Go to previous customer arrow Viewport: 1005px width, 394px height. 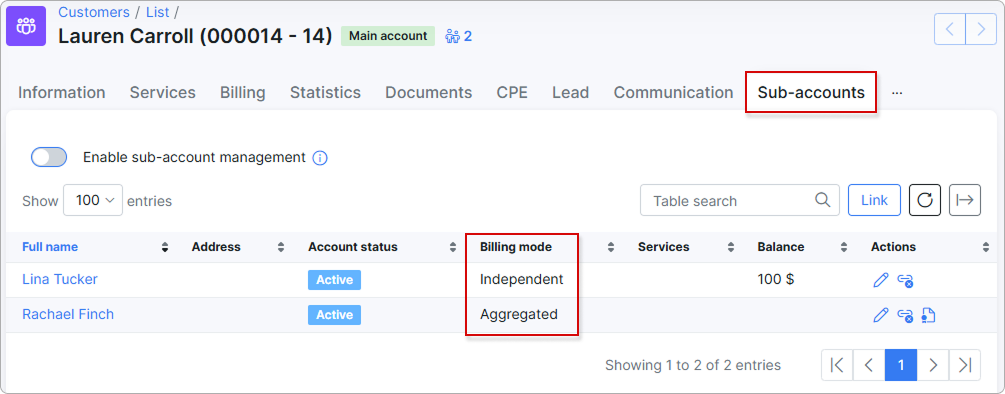[950, 29]
